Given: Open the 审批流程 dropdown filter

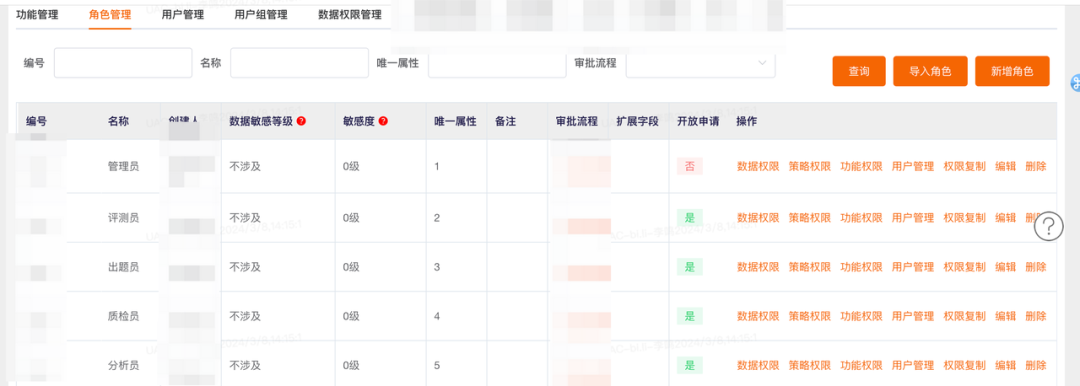Looking at the screenshot, I should point(700,63).
